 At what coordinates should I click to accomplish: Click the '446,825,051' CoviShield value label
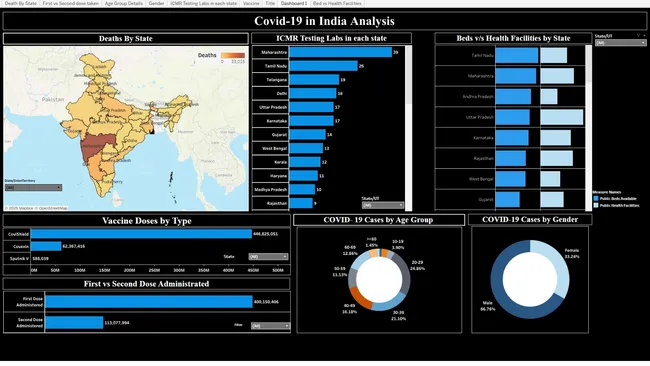click(265, 234)
